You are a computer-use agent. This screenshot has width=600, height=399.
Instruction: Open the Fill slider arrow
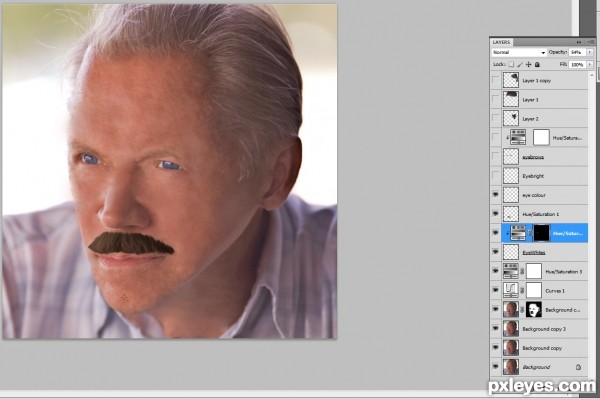[x=590, y=64]
